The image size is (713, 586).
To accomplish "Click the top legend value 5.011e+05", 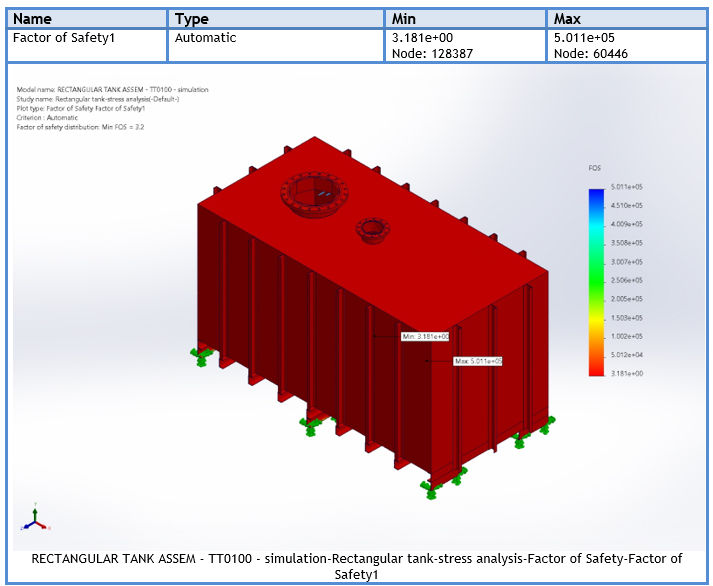I will (x=627, y=187).
